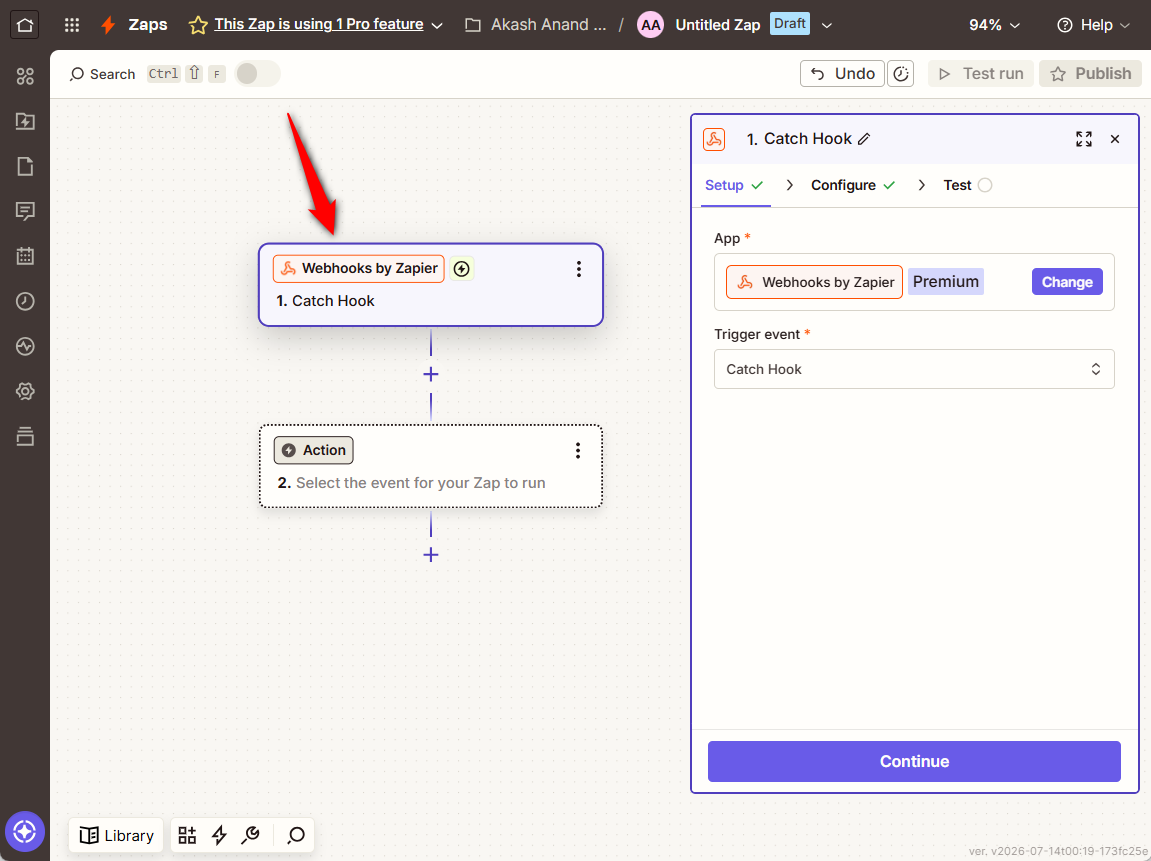Toggle the switch next to Search
The height and width of the screenshot is (861, 1151).
(258, 73)
